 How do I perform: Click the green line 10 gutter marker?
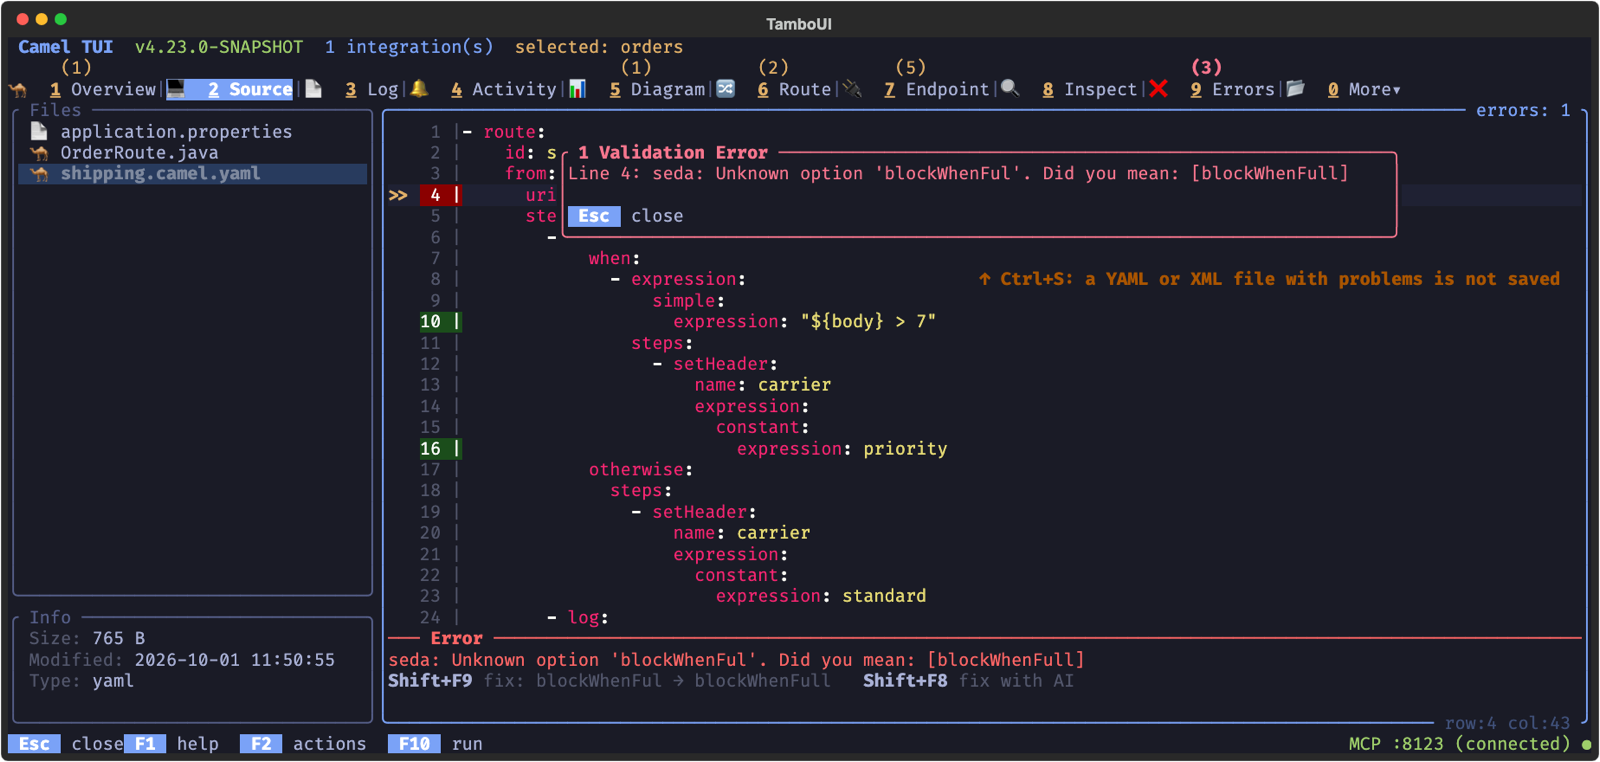pos(440,321)
